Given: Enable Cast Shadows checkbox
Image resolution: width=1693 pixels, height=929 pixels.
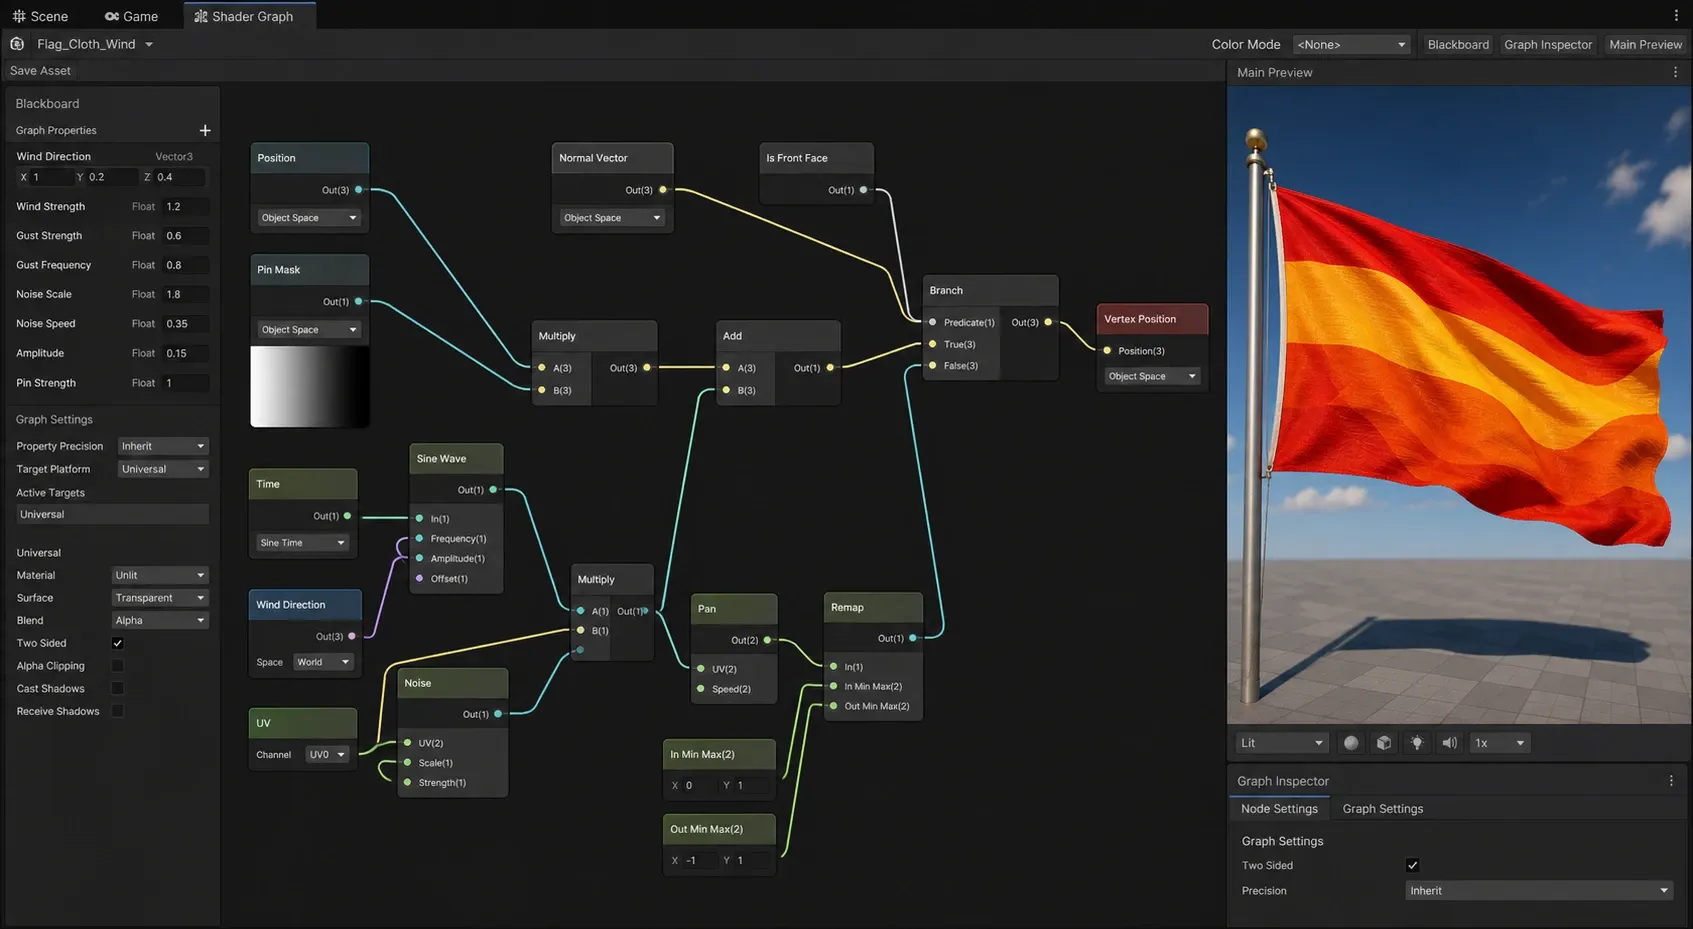Looking at the screenshot, I should 117,689.
